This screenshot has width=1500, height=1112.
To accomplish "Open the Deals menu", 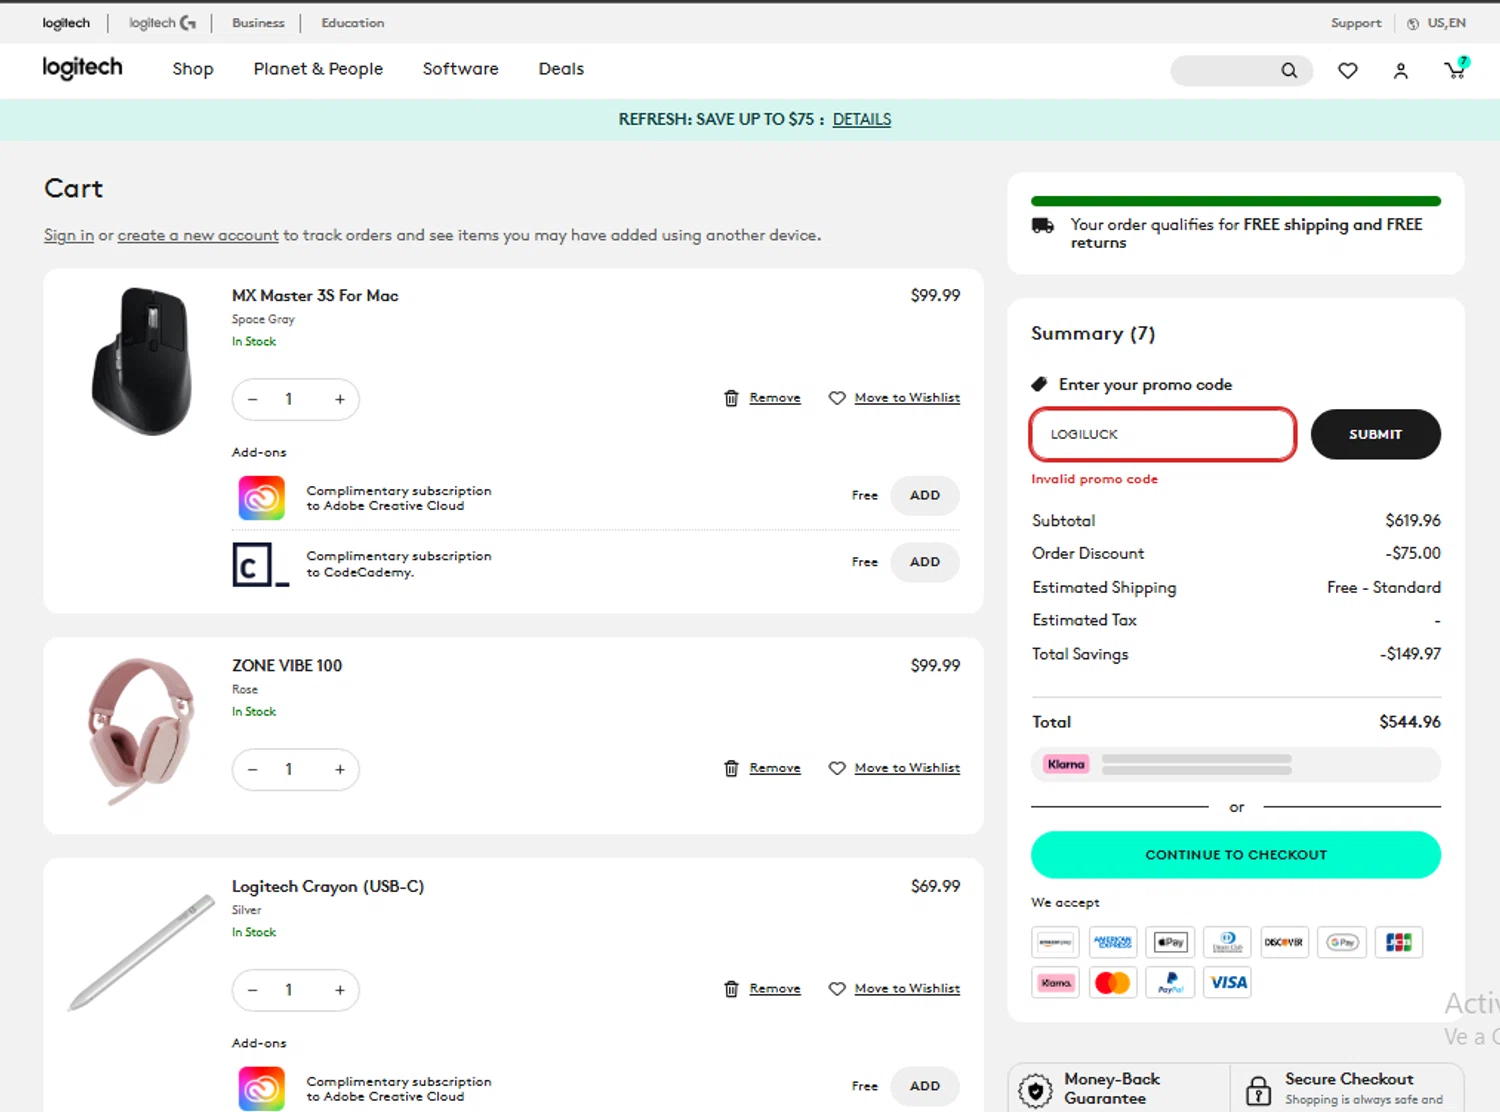I will pyautogui.click(x=561, y=69).
